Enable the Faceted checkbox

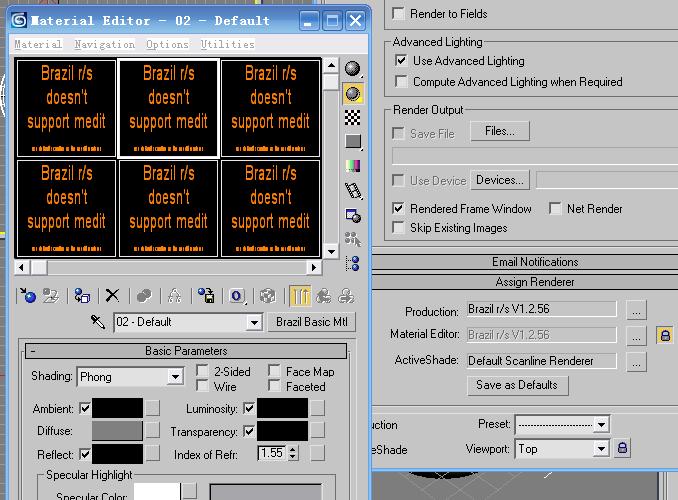coord(274,385)
